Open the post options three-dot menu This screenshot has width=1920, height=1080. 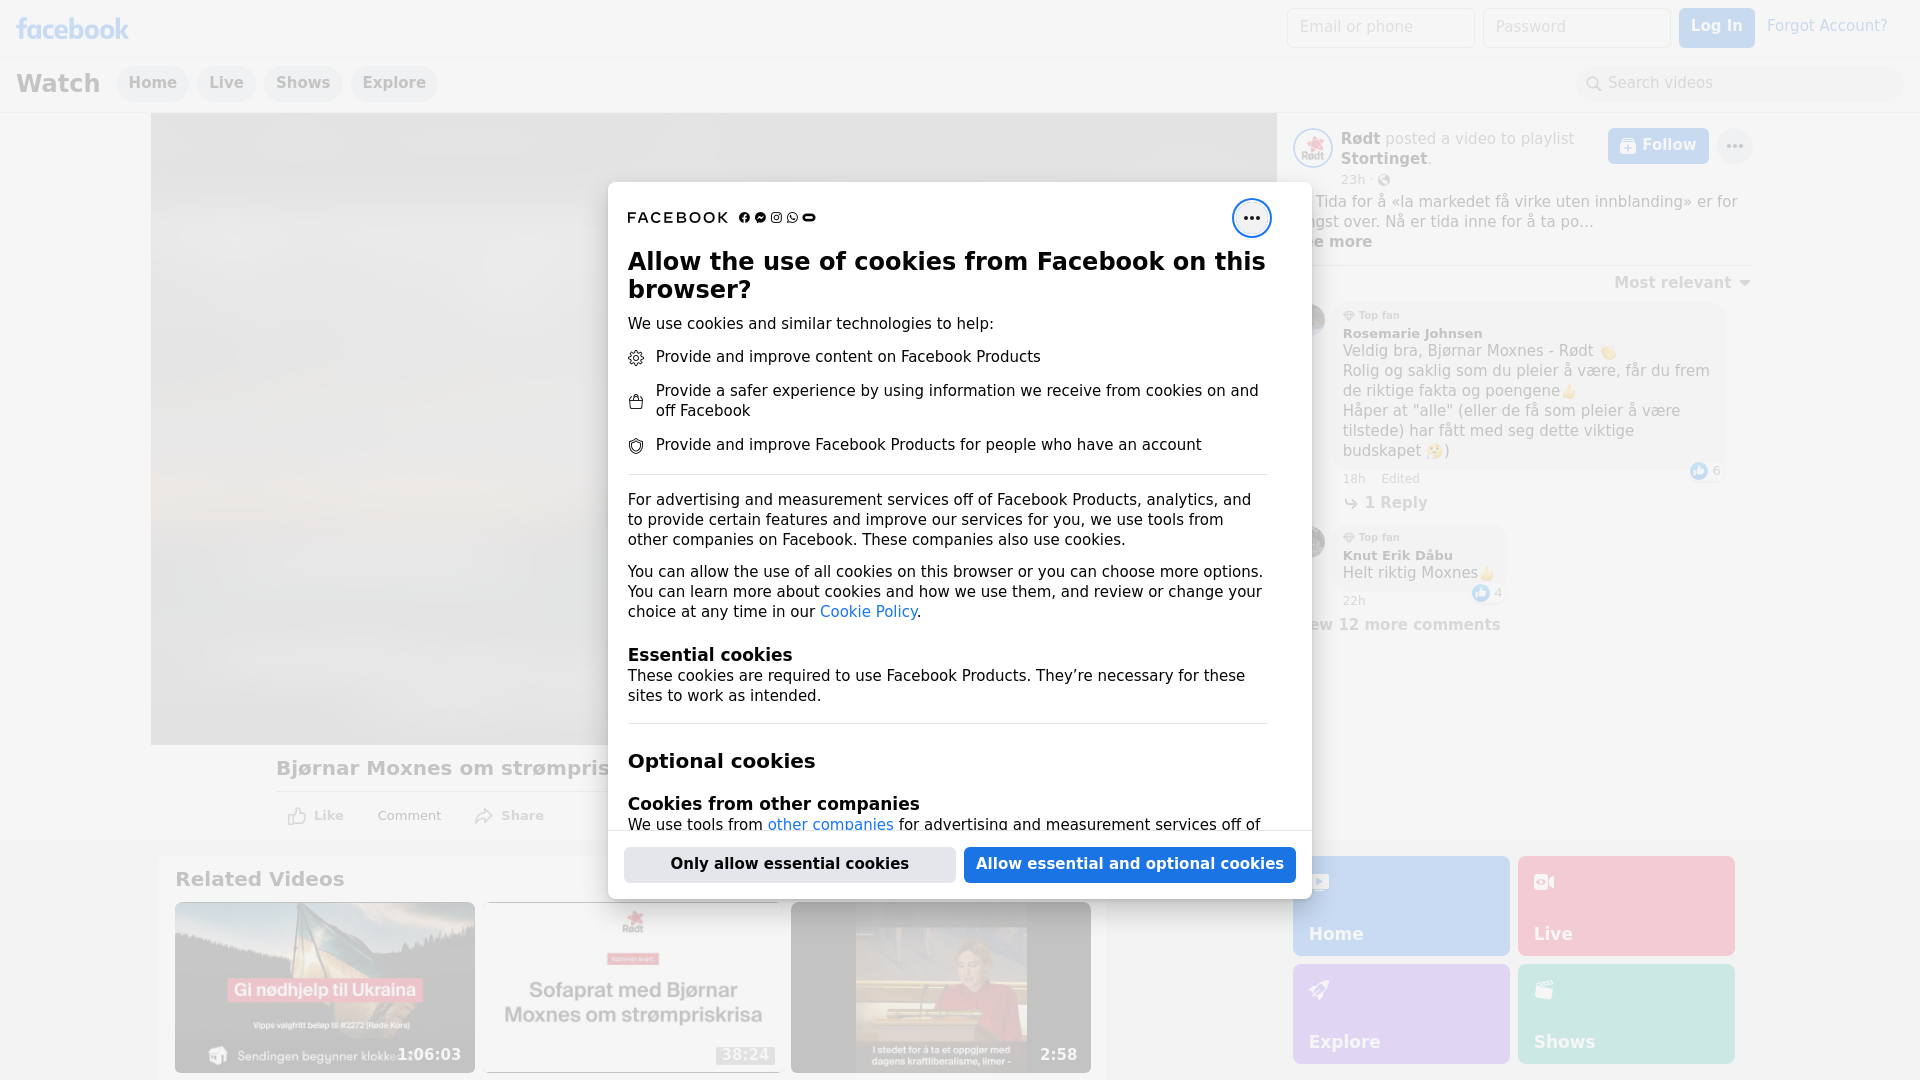pyautogui.click(x=1734, y=146)
